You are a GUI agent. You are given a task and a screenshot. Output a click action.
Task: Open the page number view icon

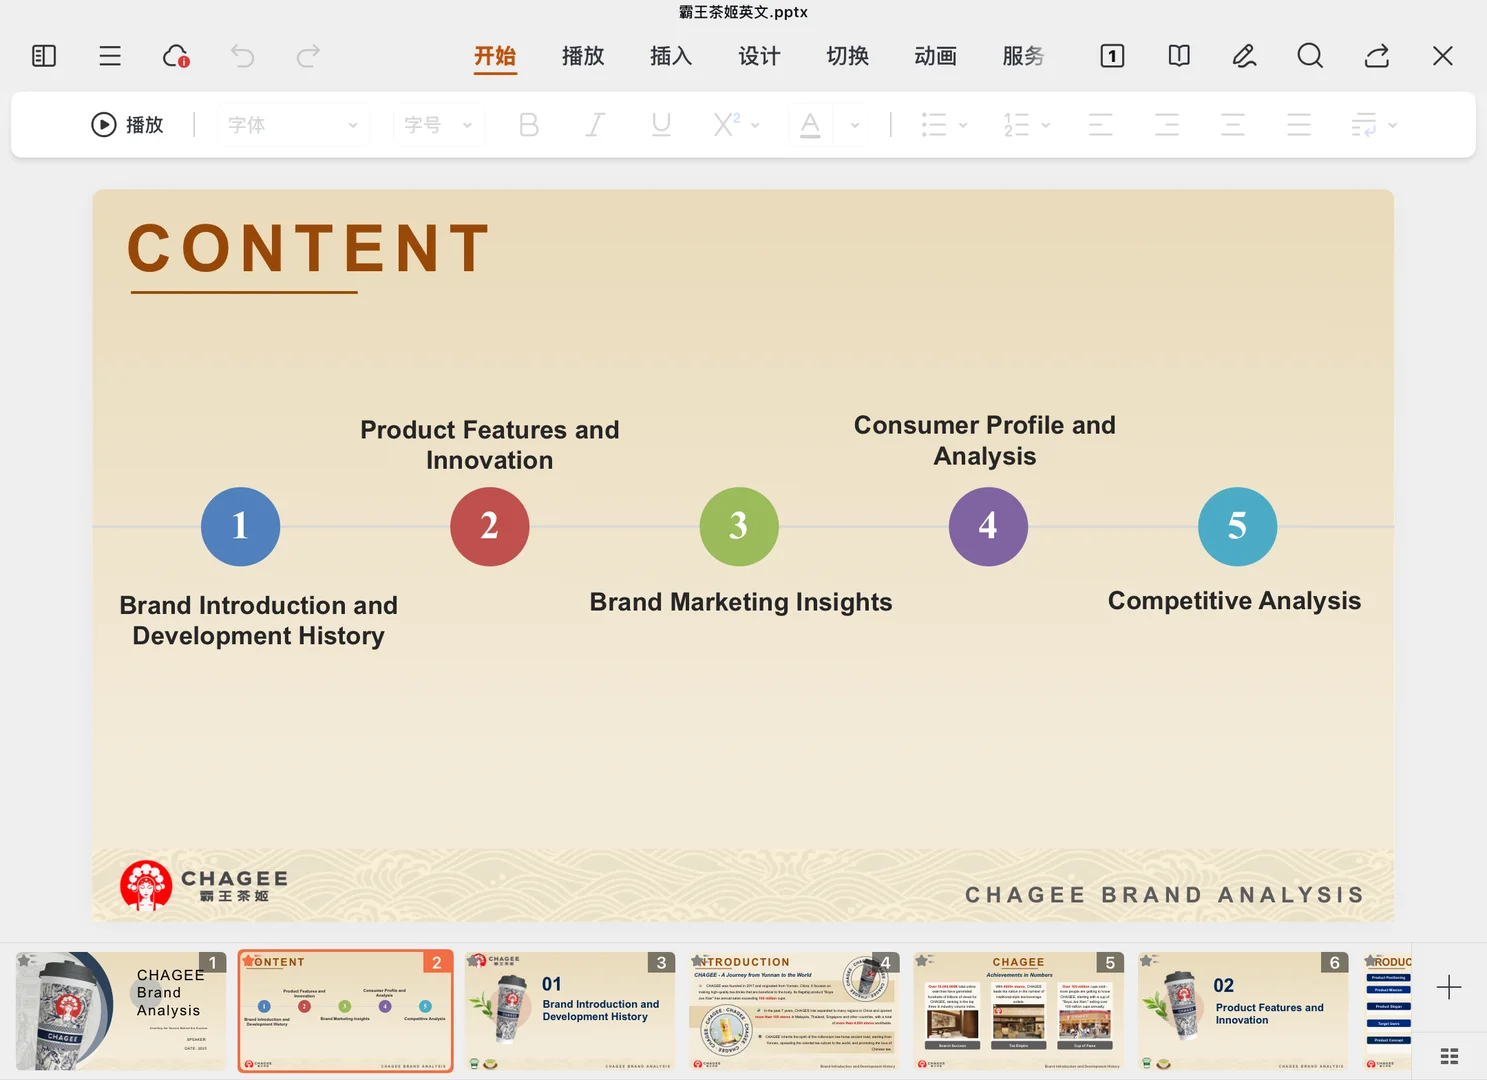(1112, 56)
